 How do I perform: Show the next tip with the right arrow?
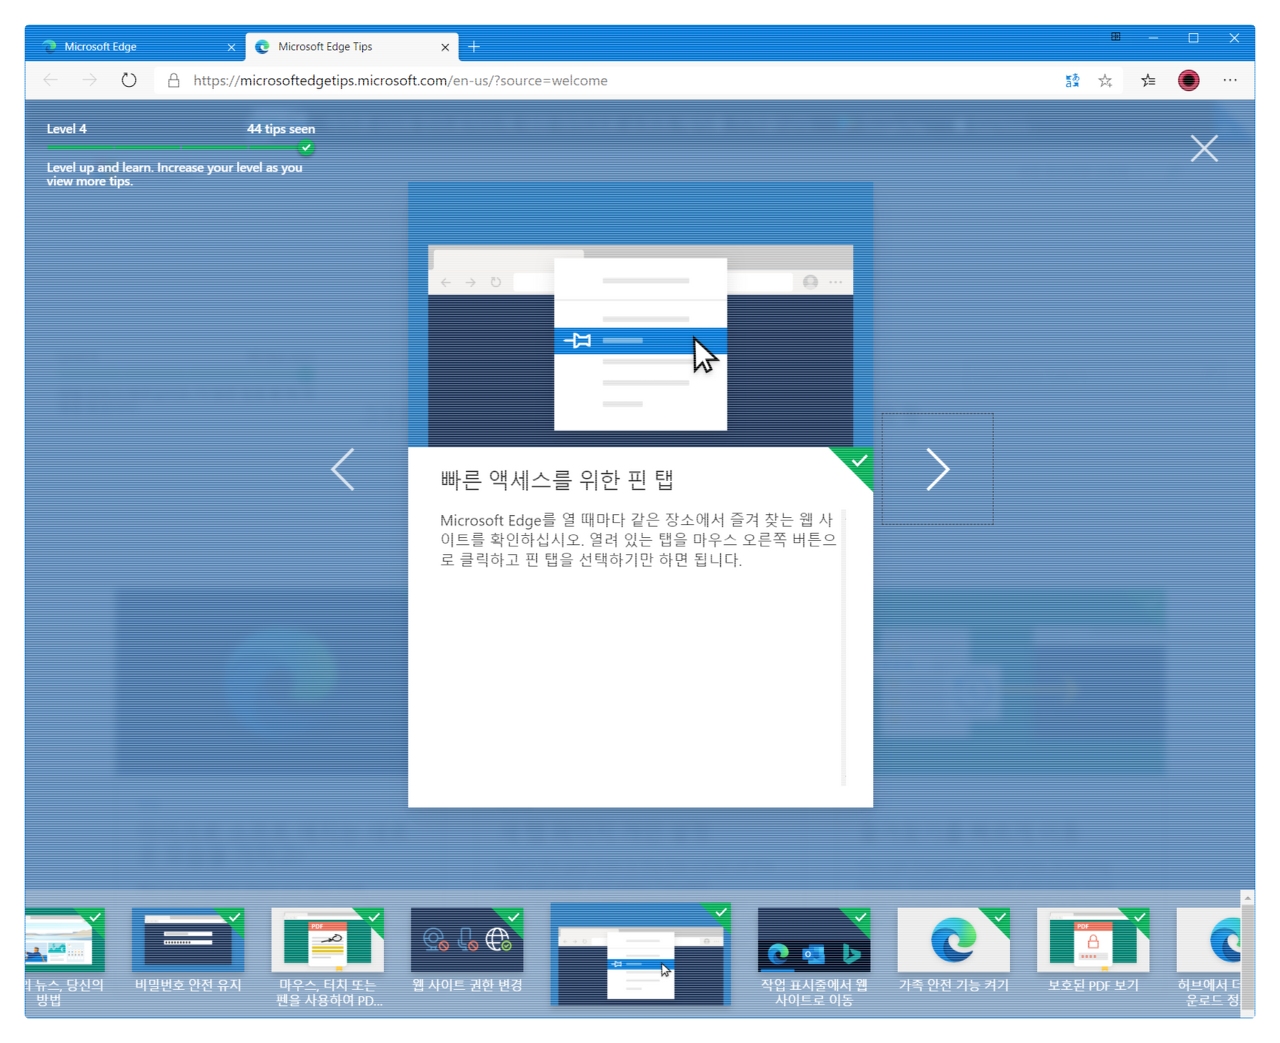click(x=937, y=469)
